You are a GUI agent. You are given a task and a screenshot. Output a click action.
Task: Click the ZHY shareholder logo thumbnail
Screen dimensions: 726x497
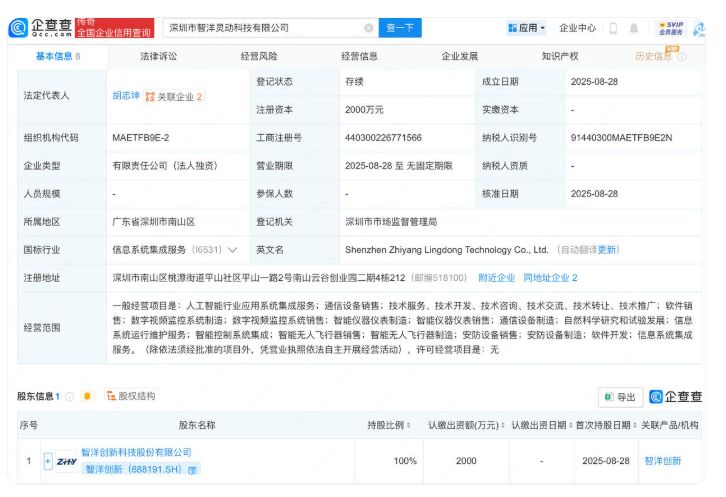[x=67, y=461]
